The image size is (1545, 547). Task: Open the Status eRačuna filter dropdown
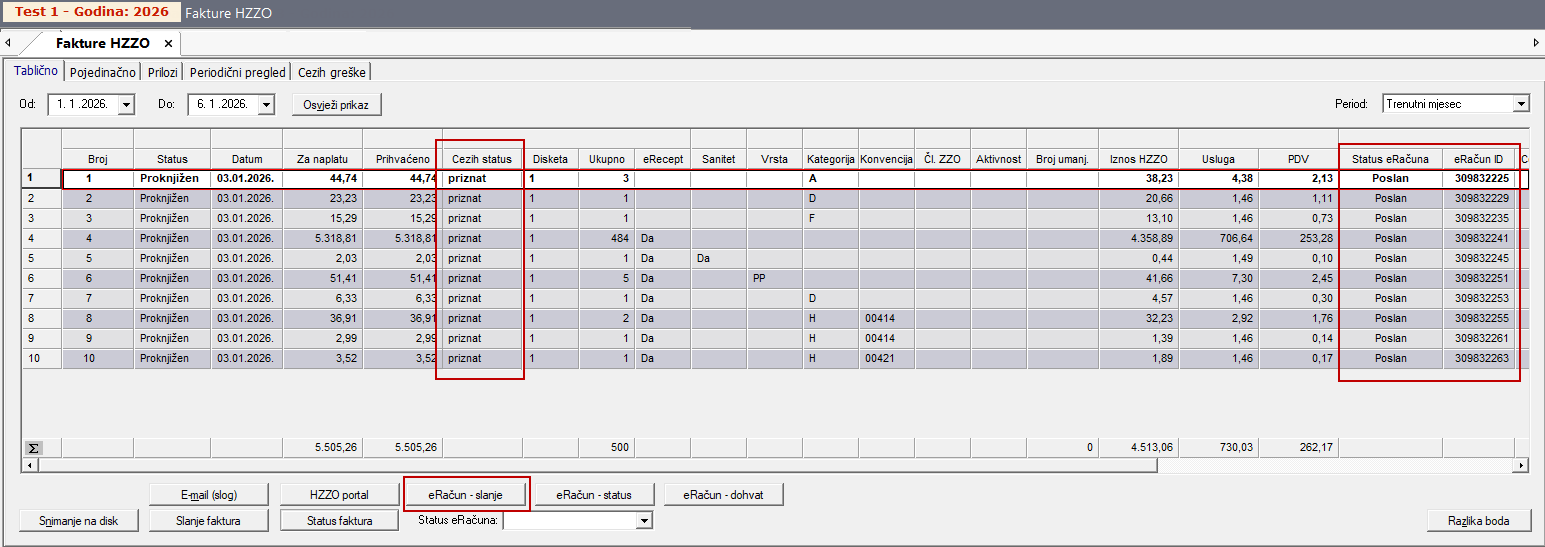(x=645, y=520)
